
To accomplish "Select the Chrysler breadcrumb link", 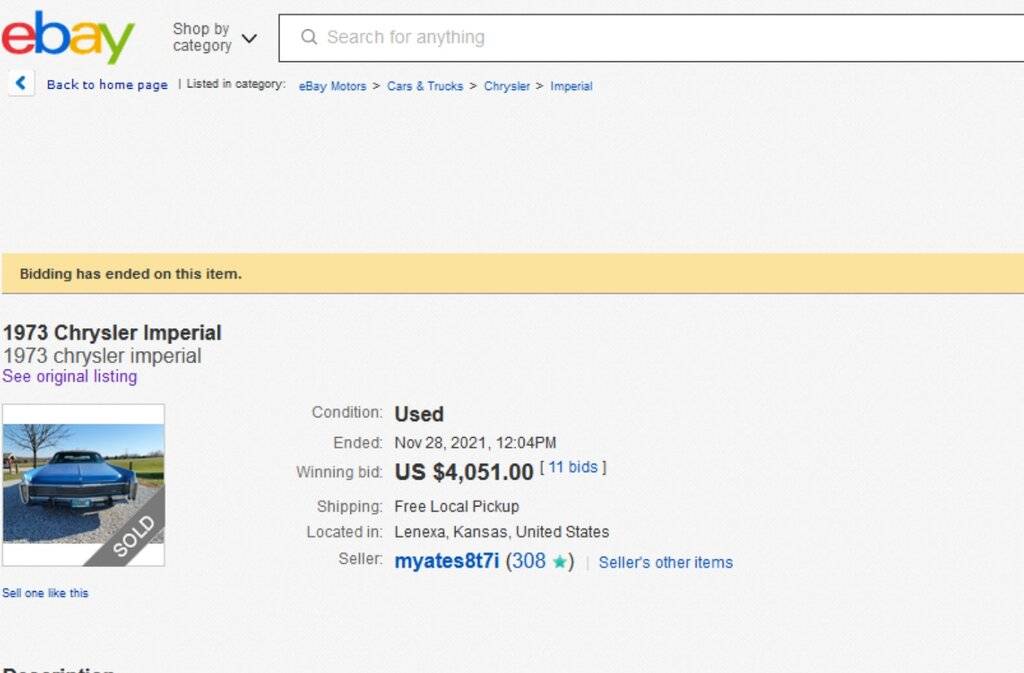I will click(507, 86).
